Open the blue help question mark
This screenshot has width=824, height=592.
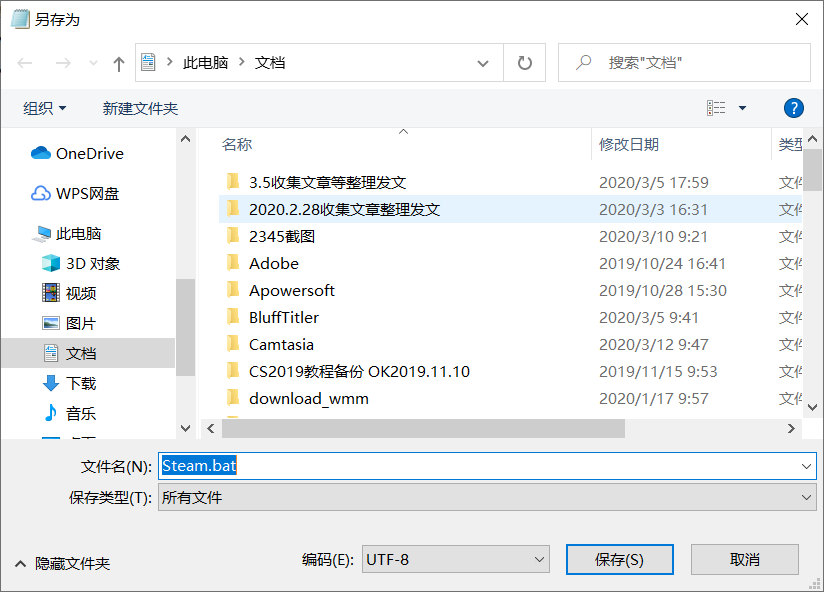tap(793, 108)
